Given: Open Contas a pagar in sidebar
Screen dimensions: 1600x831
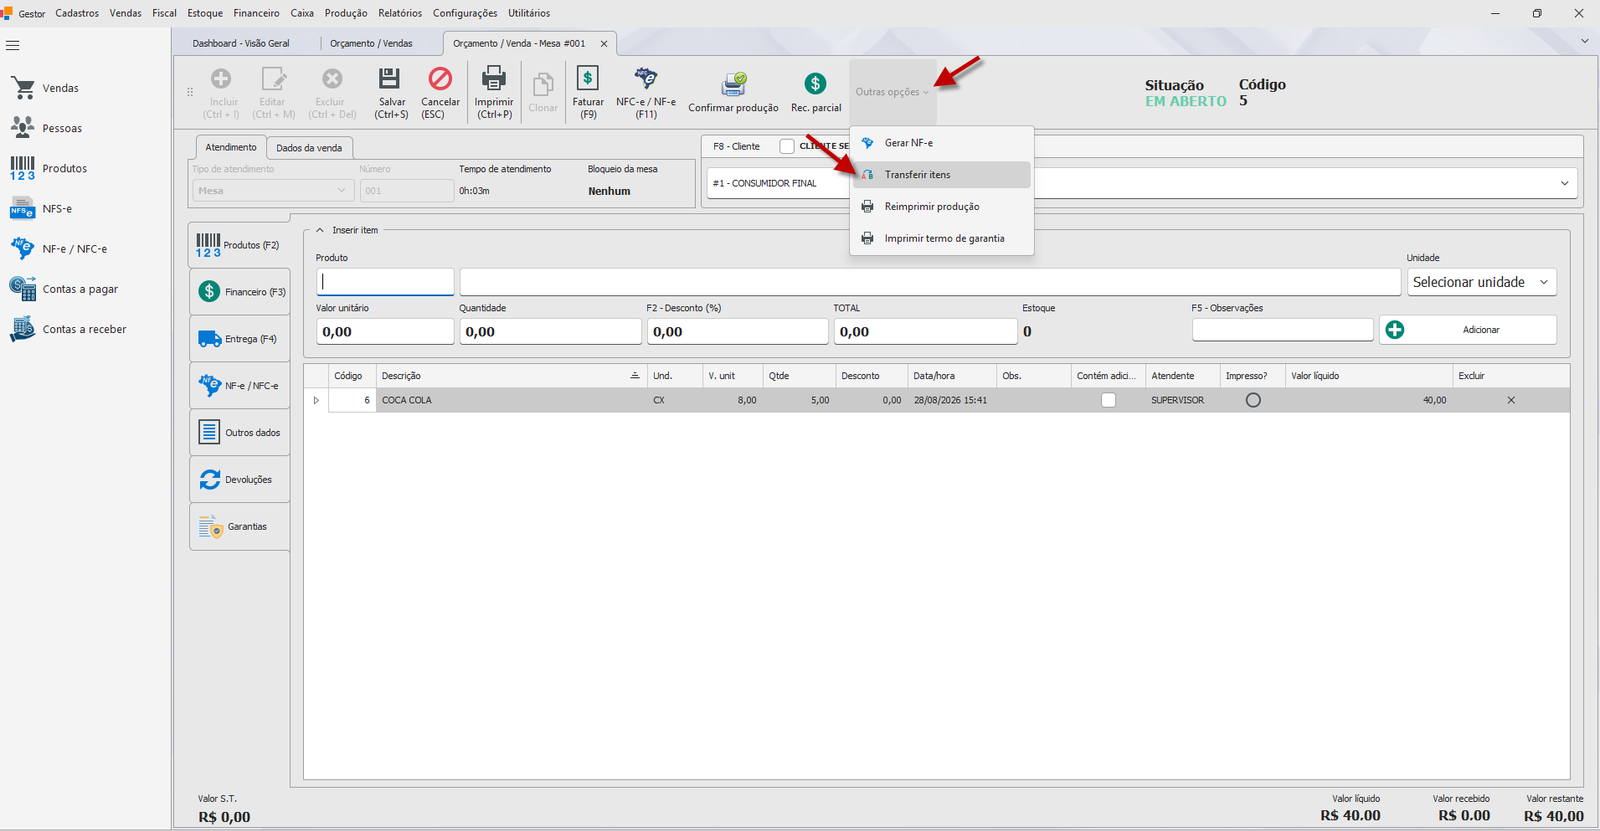Looking at the screenshot, I should [80, 289].
